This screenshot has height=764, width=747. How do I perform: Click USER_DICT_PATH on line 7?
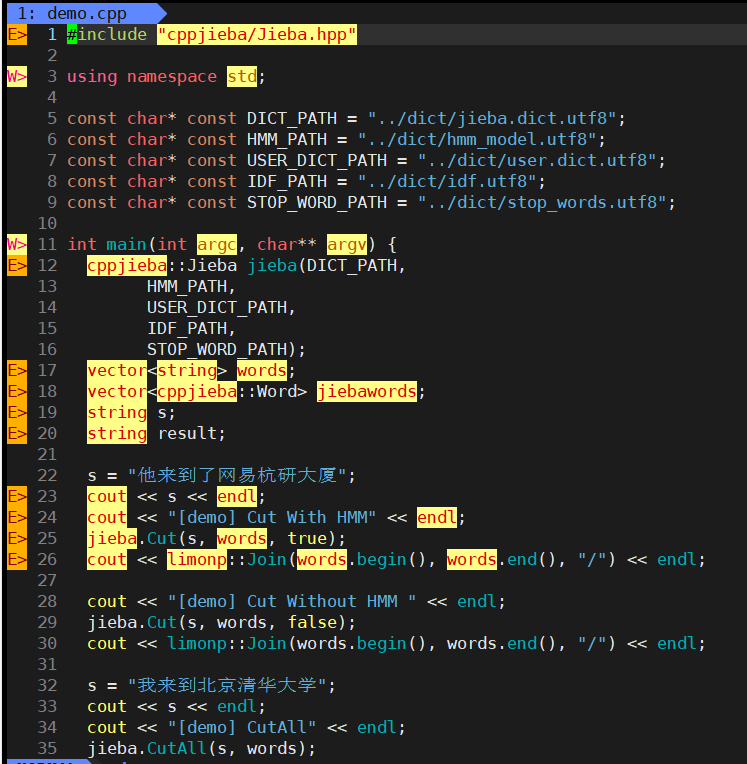(317, 160)
